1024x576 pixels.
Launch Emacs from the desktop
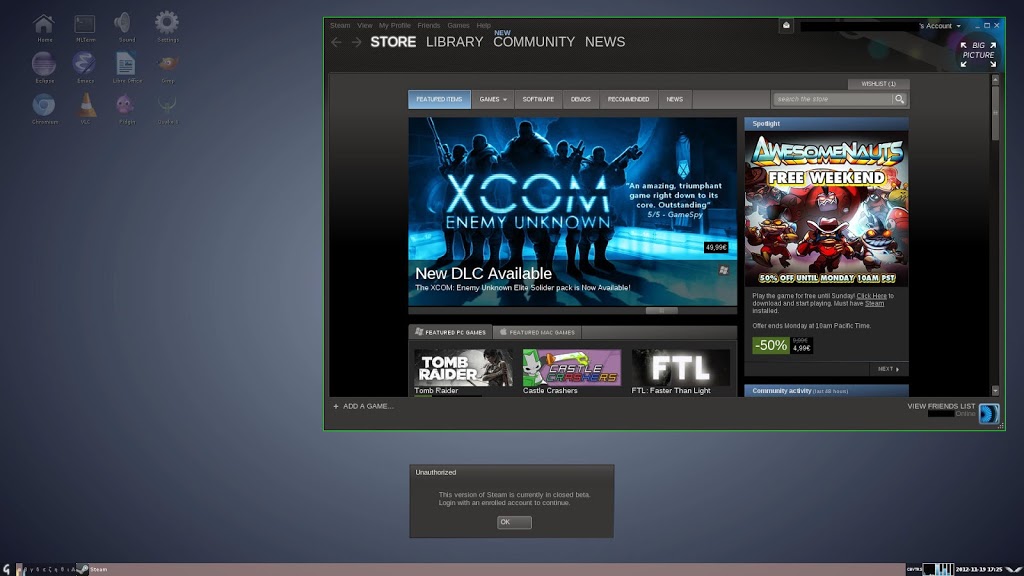pyautogui.click(x=85, y=68)
